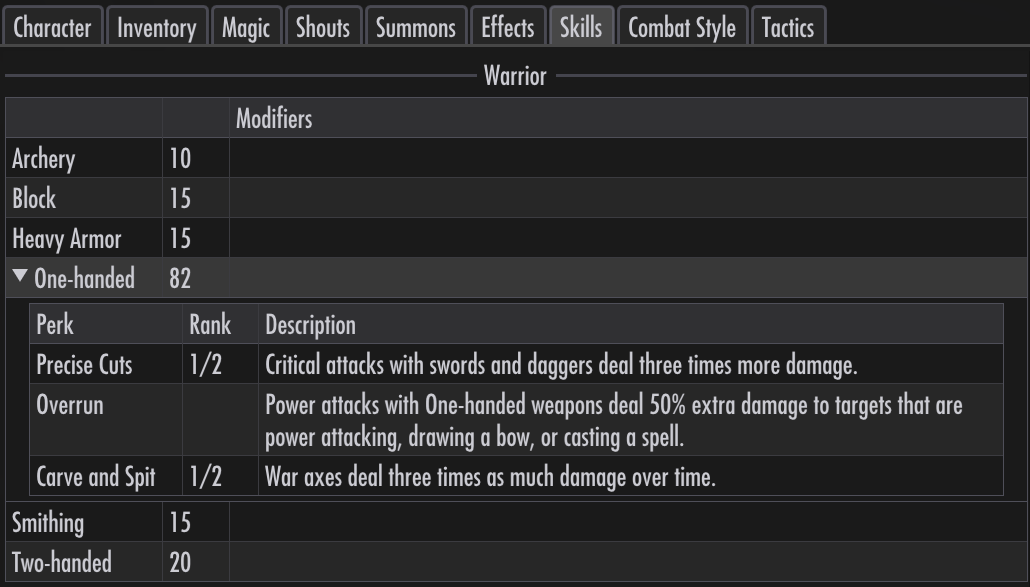Select the Precise Cuts perk row
1030x587 pixels.
pyautogui.click(x=516, y=364)
